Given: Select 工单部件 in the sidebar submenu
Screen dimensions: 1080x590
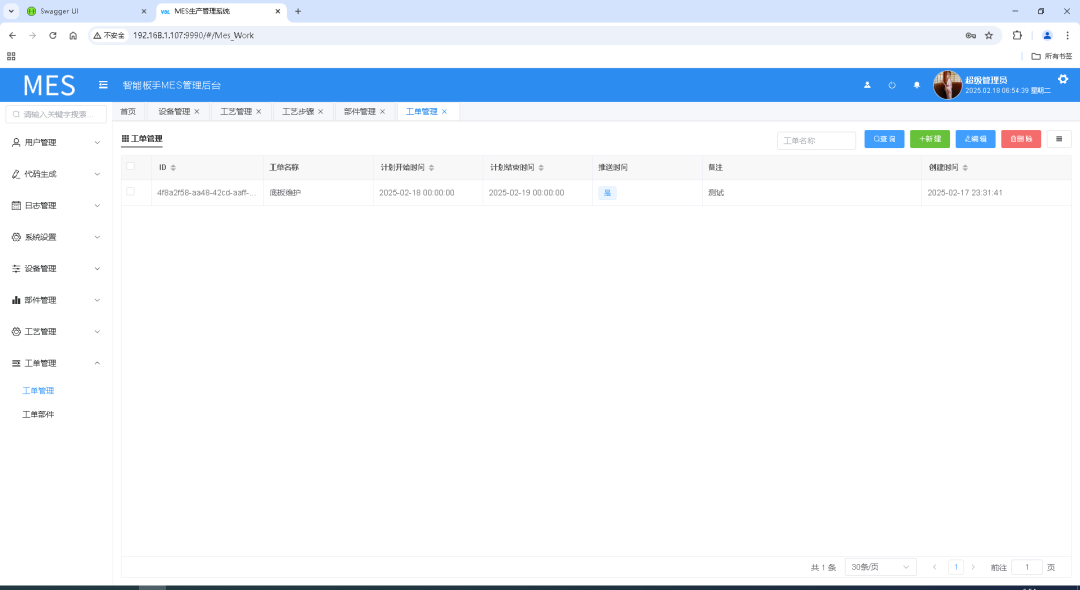Looking at the screenshot, I should tap(38, 414).
